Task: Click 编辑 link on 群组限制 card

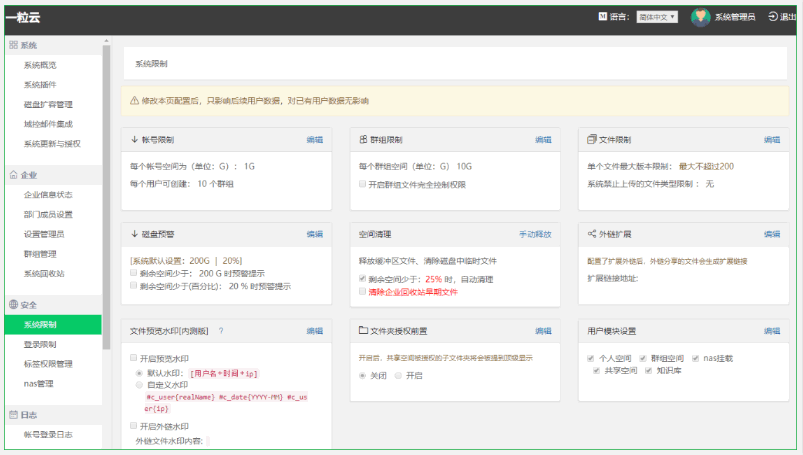Action: tap(543, 139)
